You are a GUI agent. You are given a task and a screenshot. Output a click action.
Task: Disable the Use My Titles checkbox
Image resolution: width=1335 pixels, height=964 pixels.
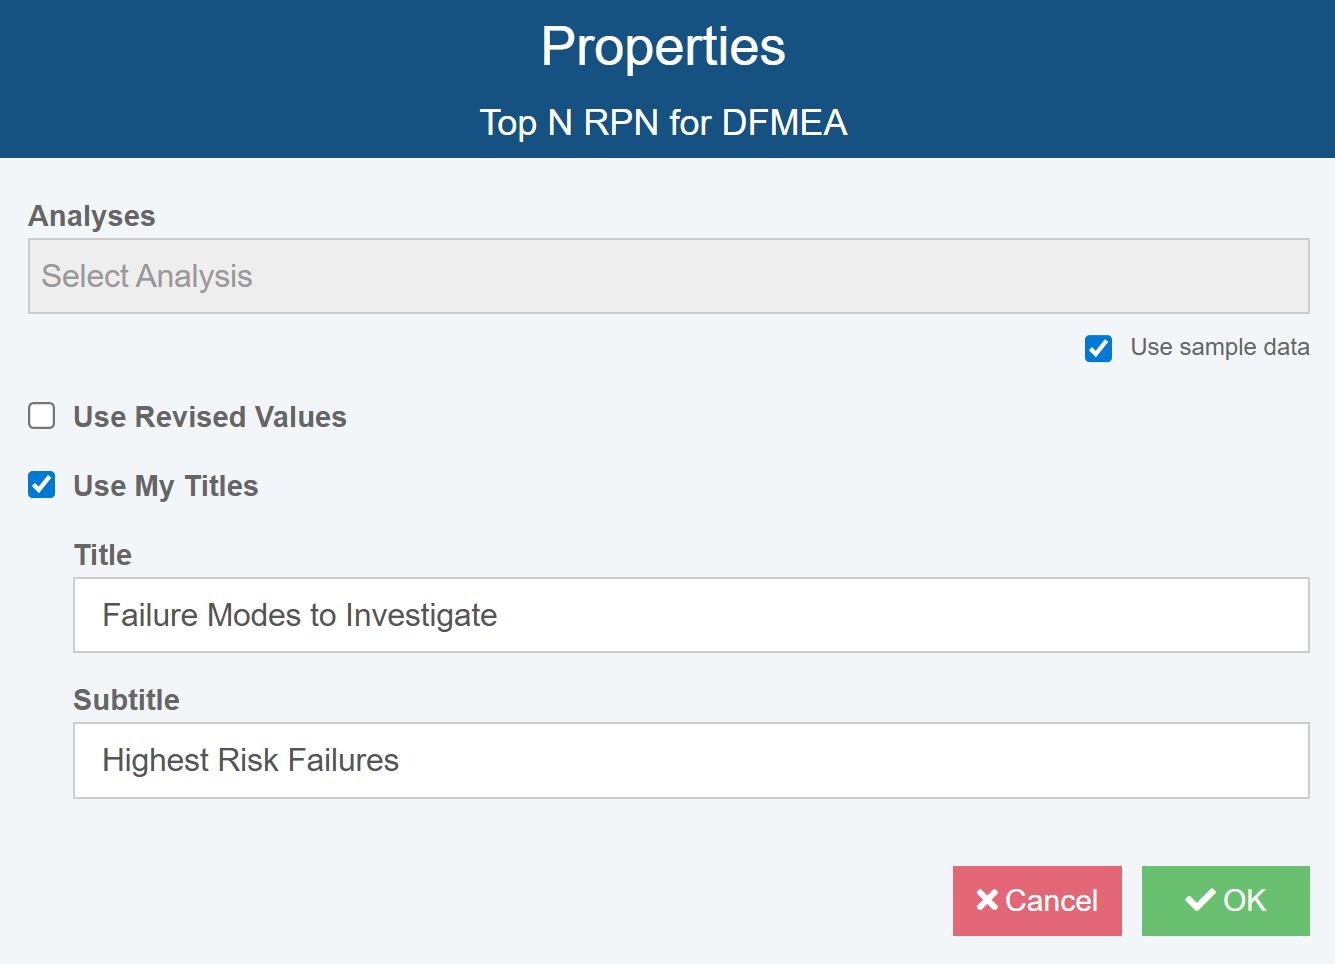(42, 485)
